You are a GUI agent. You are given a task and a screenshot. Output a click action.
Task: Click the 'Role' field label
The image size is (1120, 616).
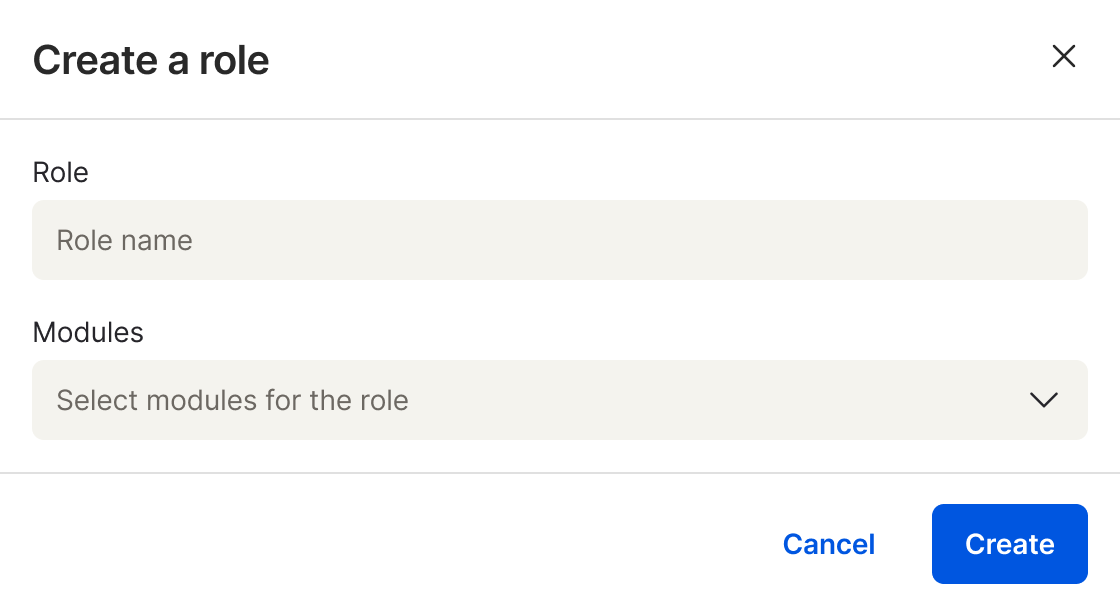(x=61, y=172)
